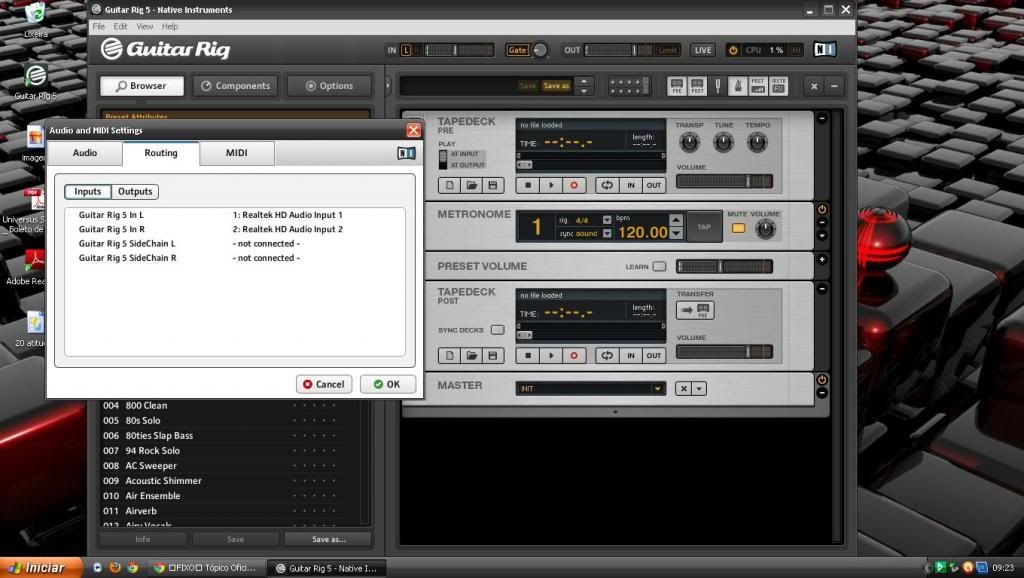Image resolution: width=1024 pixels, height=578 pixels.
Task: Select the Outputs routing tab
Action: click(x=135, y=191)
